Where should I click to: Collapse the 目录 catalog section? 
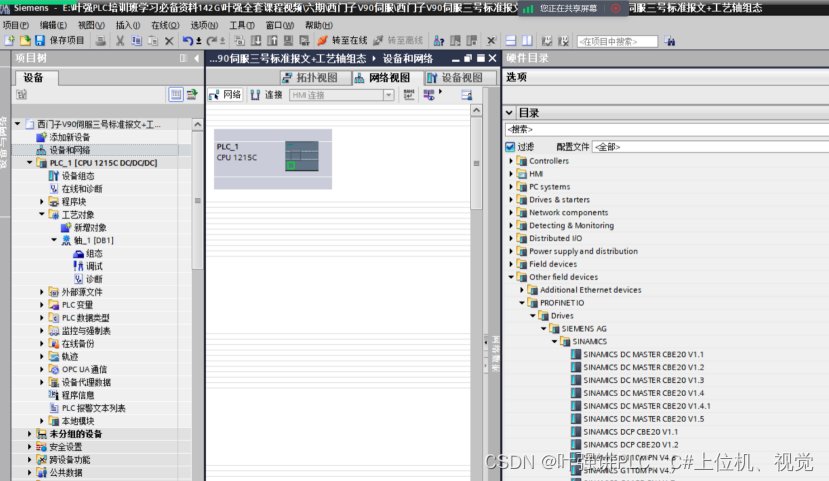509,113
